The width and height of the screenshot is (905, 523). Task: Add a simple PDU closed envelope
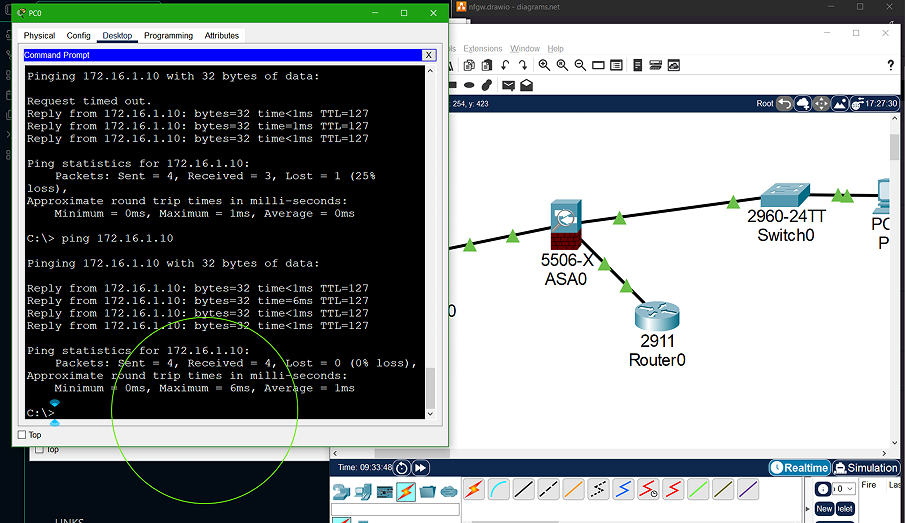(508, 85)
